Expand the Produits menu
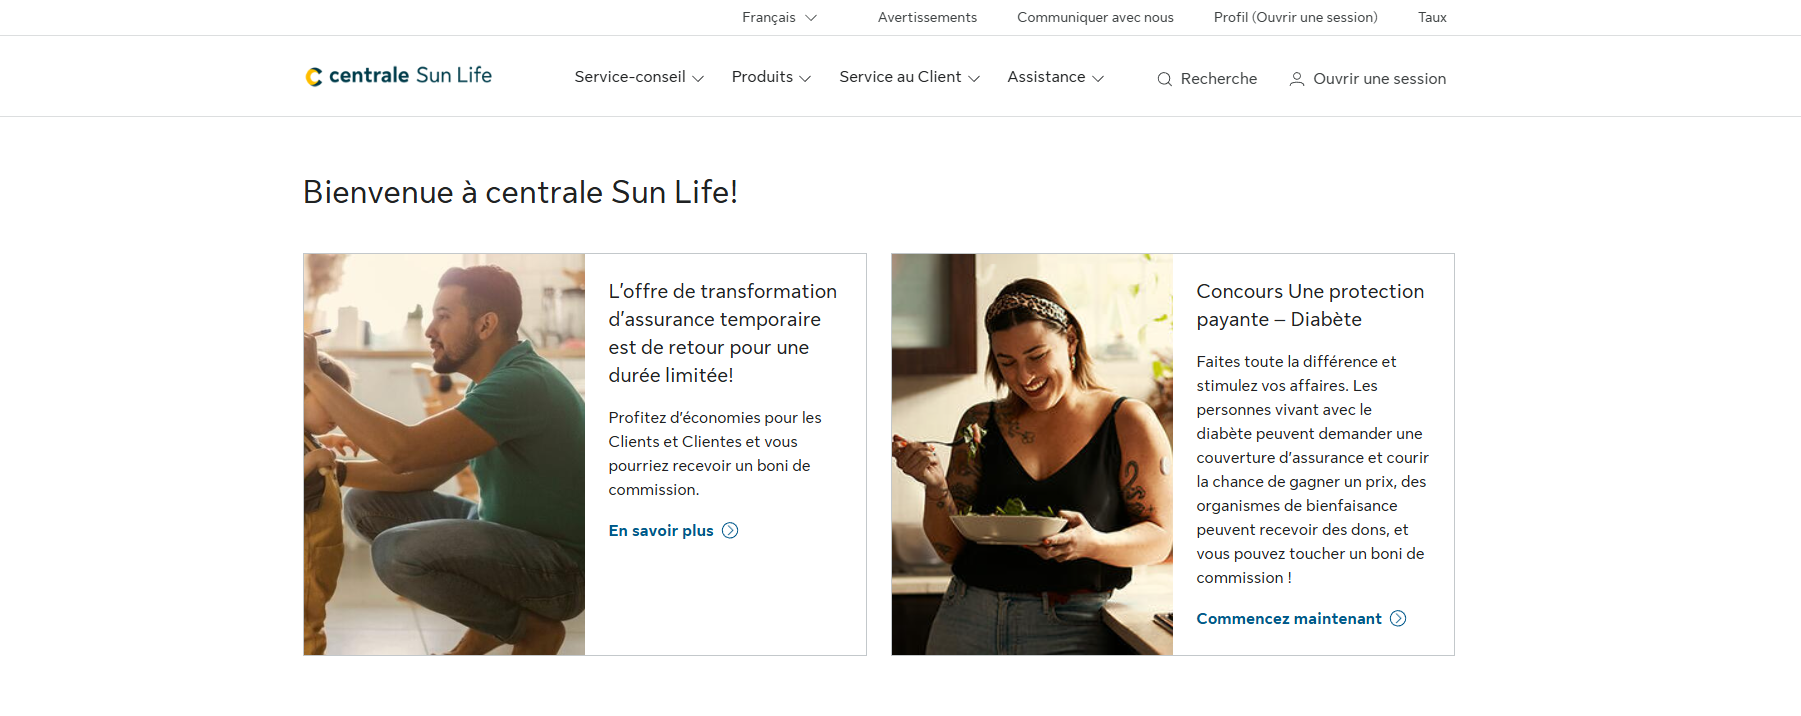1801x716 pixels. point(771,77)
